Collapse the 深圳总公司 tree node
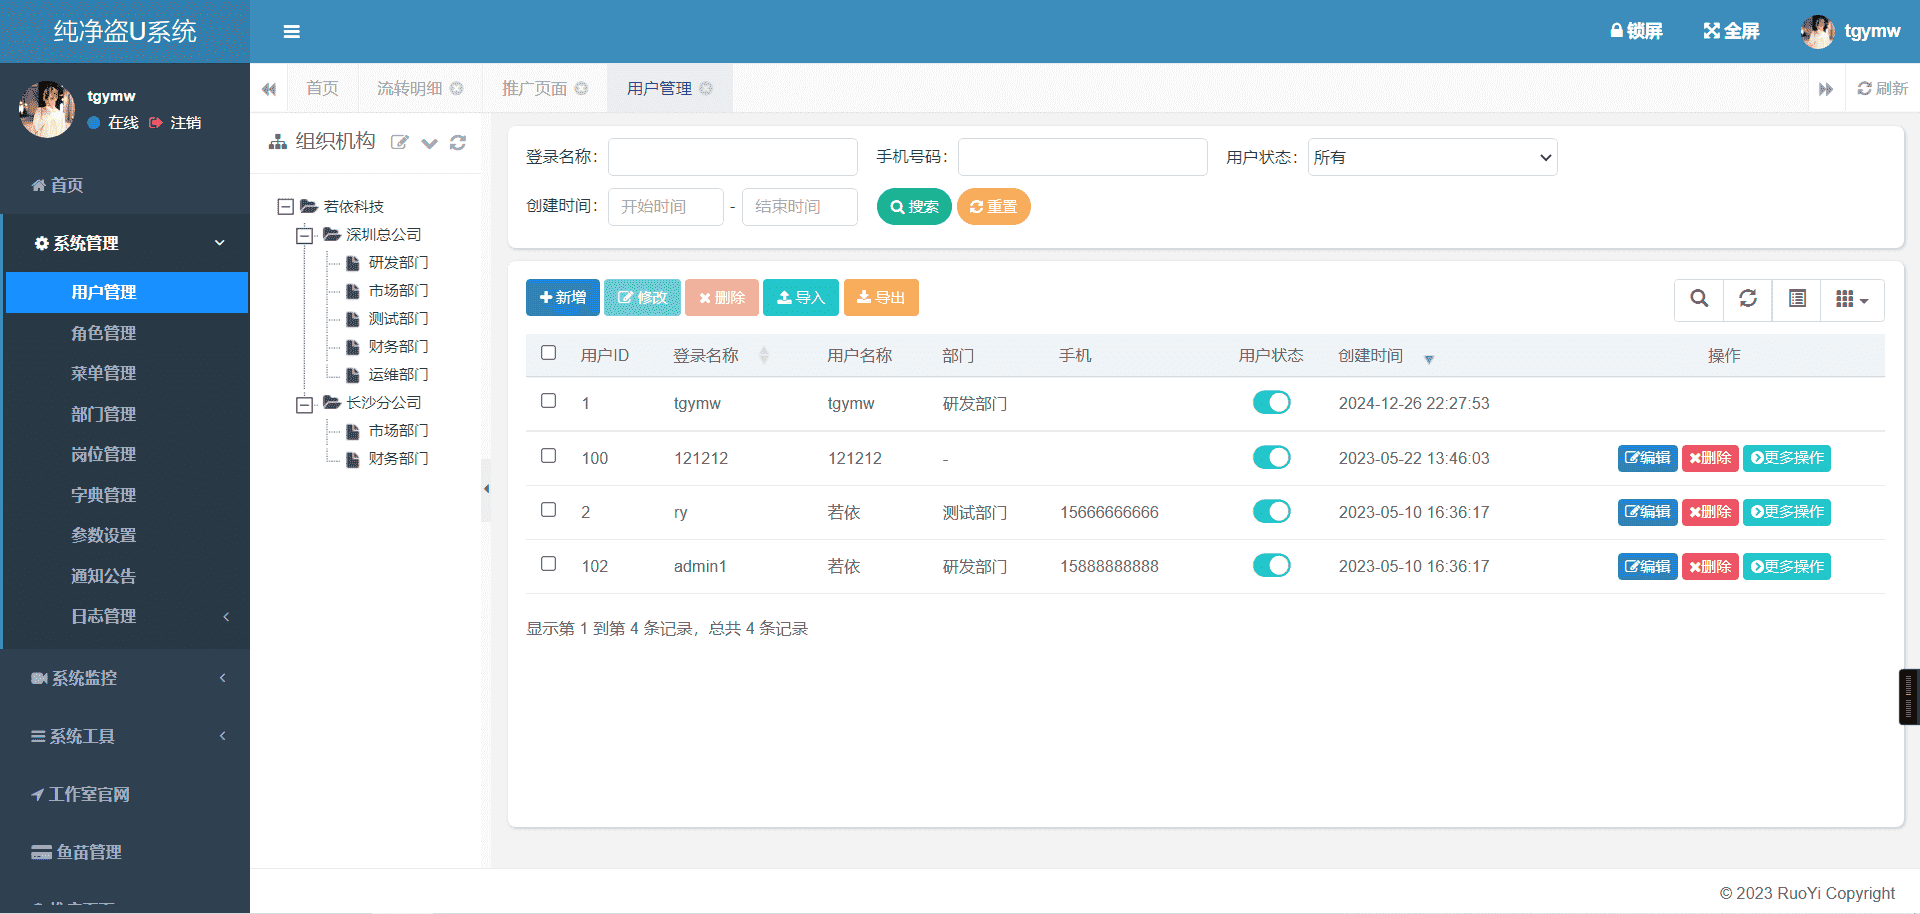Image resolution: width=1920 pixels, height=914 pixels. (304, 236)
